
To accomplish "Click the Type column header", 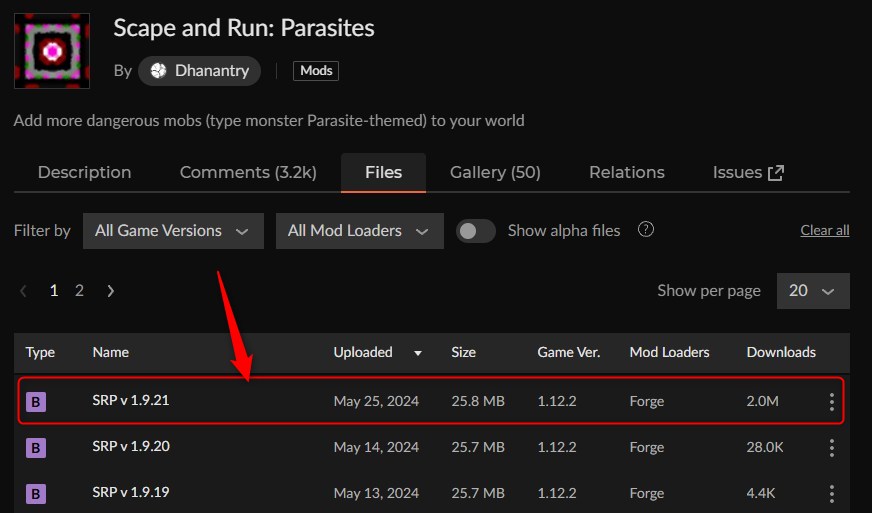I will [40, 352].
